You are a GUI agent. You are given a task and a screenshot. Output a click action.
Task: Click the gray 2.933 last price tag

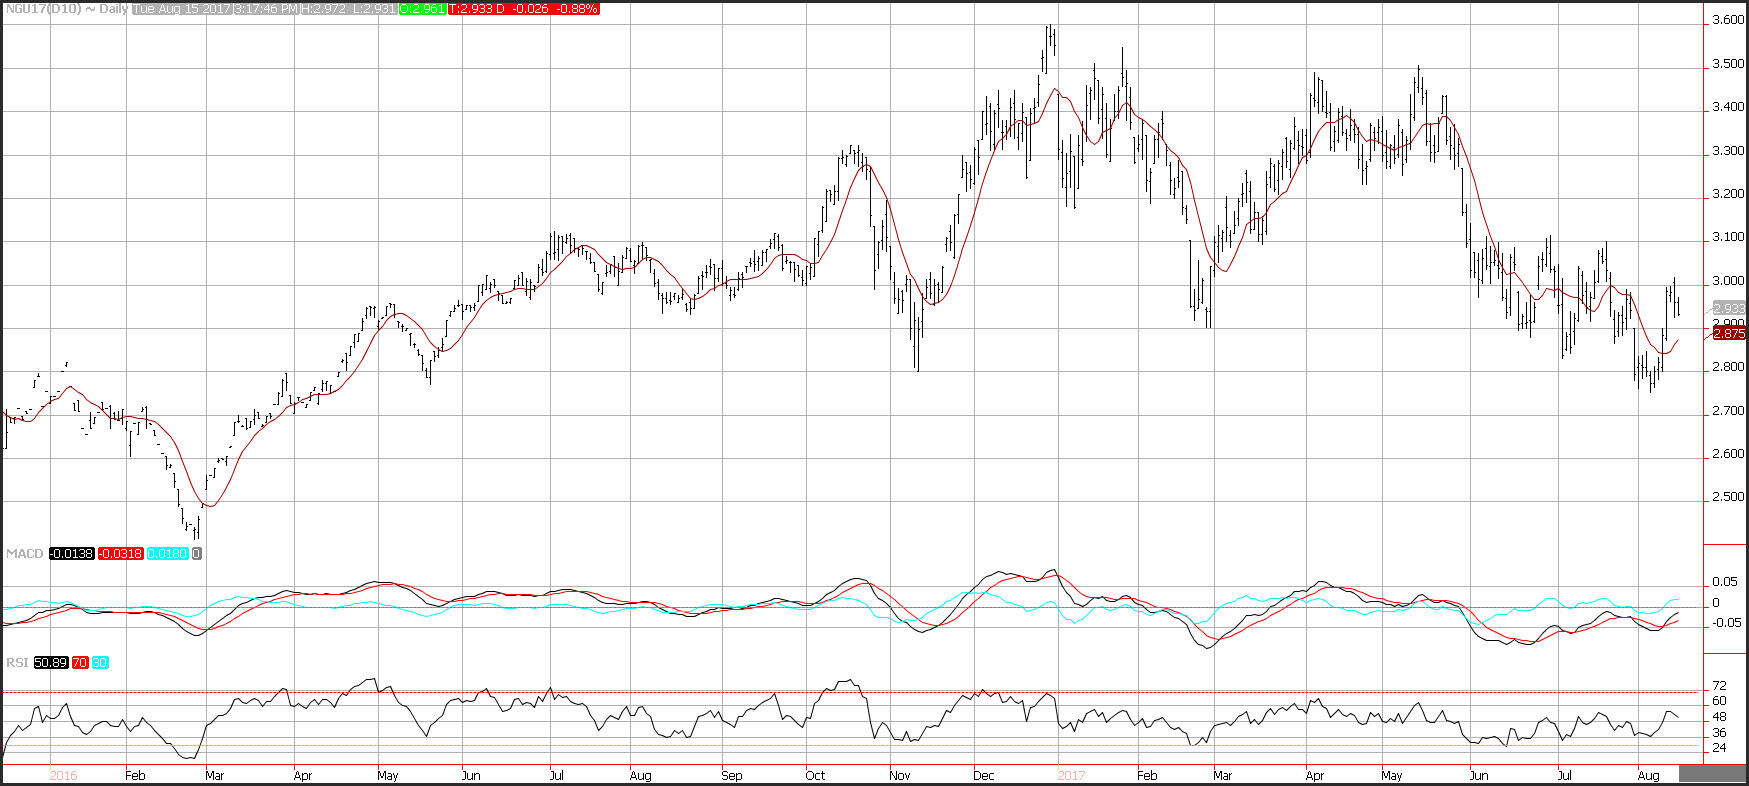[x=1729, y=308]
